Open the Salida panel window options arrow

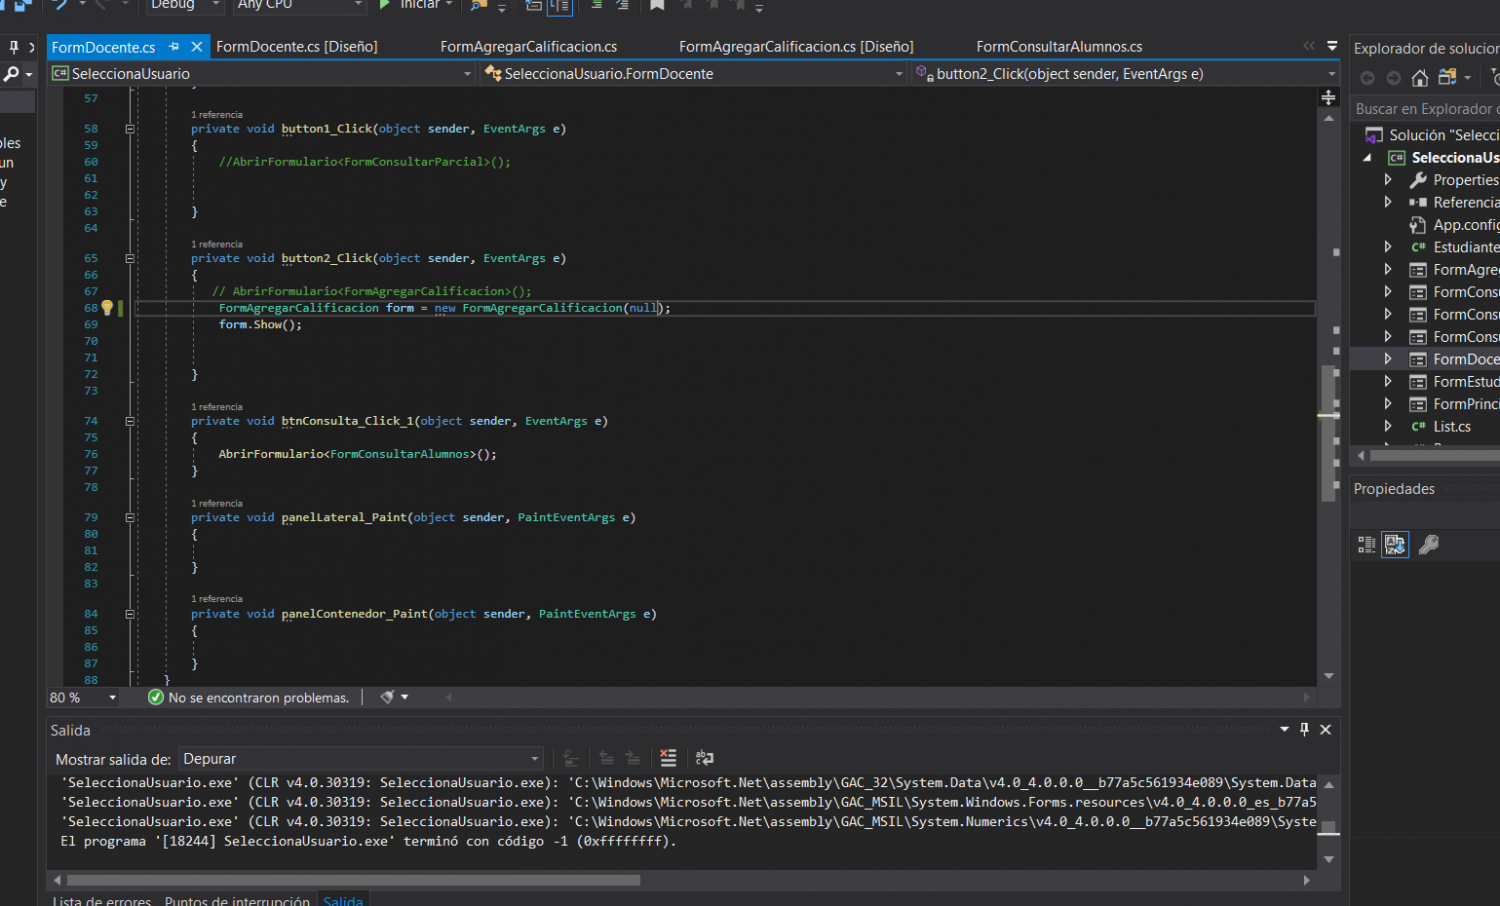pos(1284,729)
